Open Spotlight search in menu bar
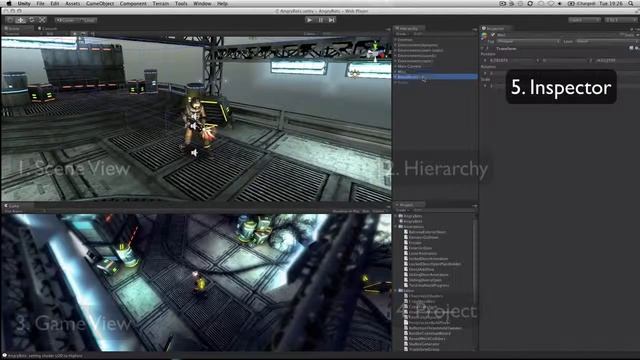Screen dimensions: 640x360 pos(631,3)
